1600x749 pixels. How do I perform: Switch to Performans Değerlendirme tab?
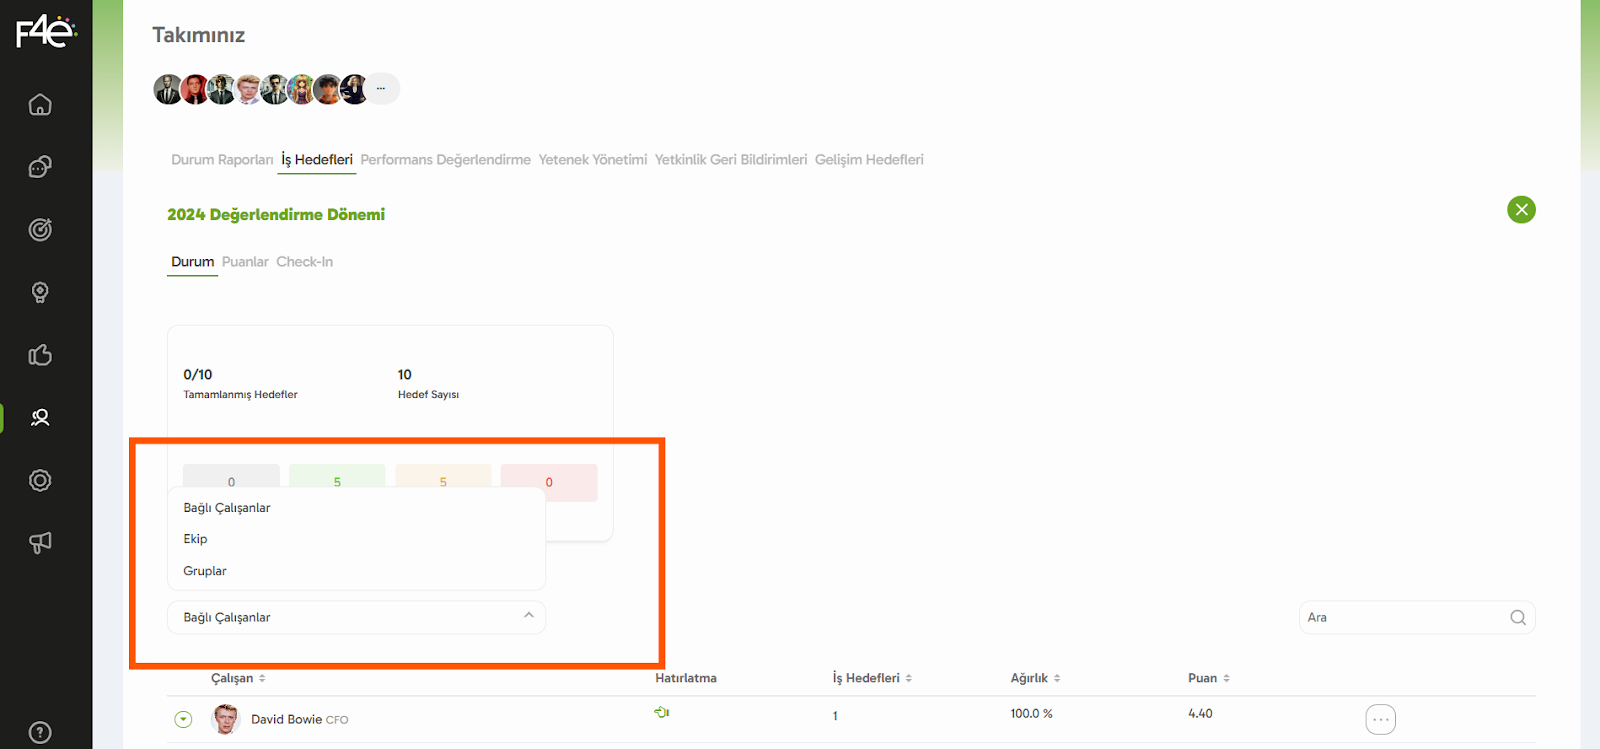[445, 160]
